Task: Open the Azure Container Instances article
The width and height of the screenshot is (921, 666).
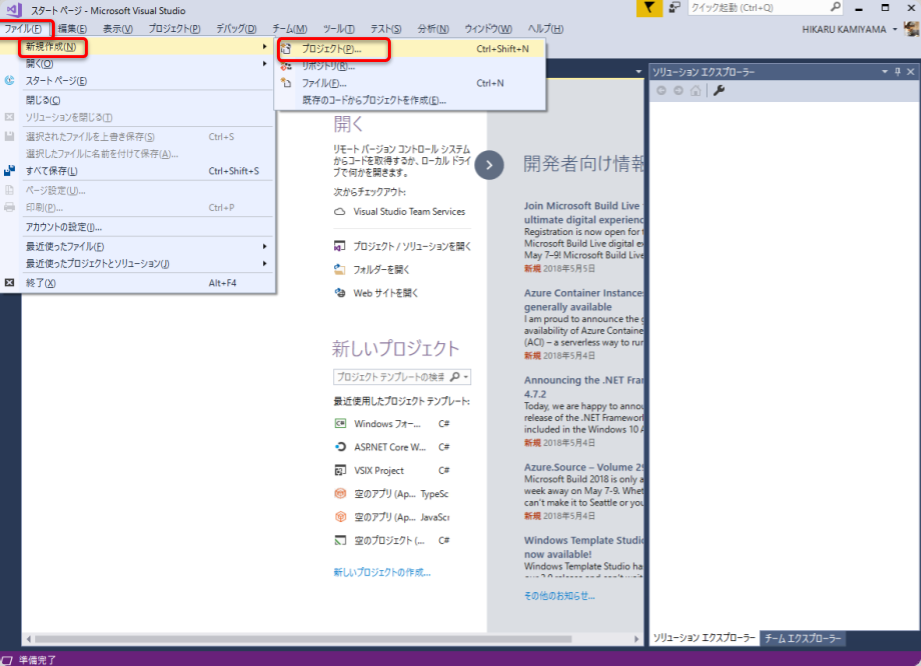Action: 584,300
